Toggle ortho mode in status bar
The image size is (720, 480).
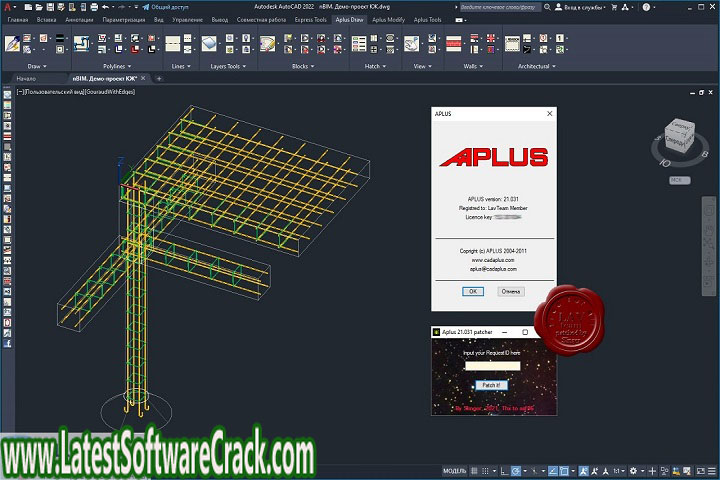click(x=504, y=471)
